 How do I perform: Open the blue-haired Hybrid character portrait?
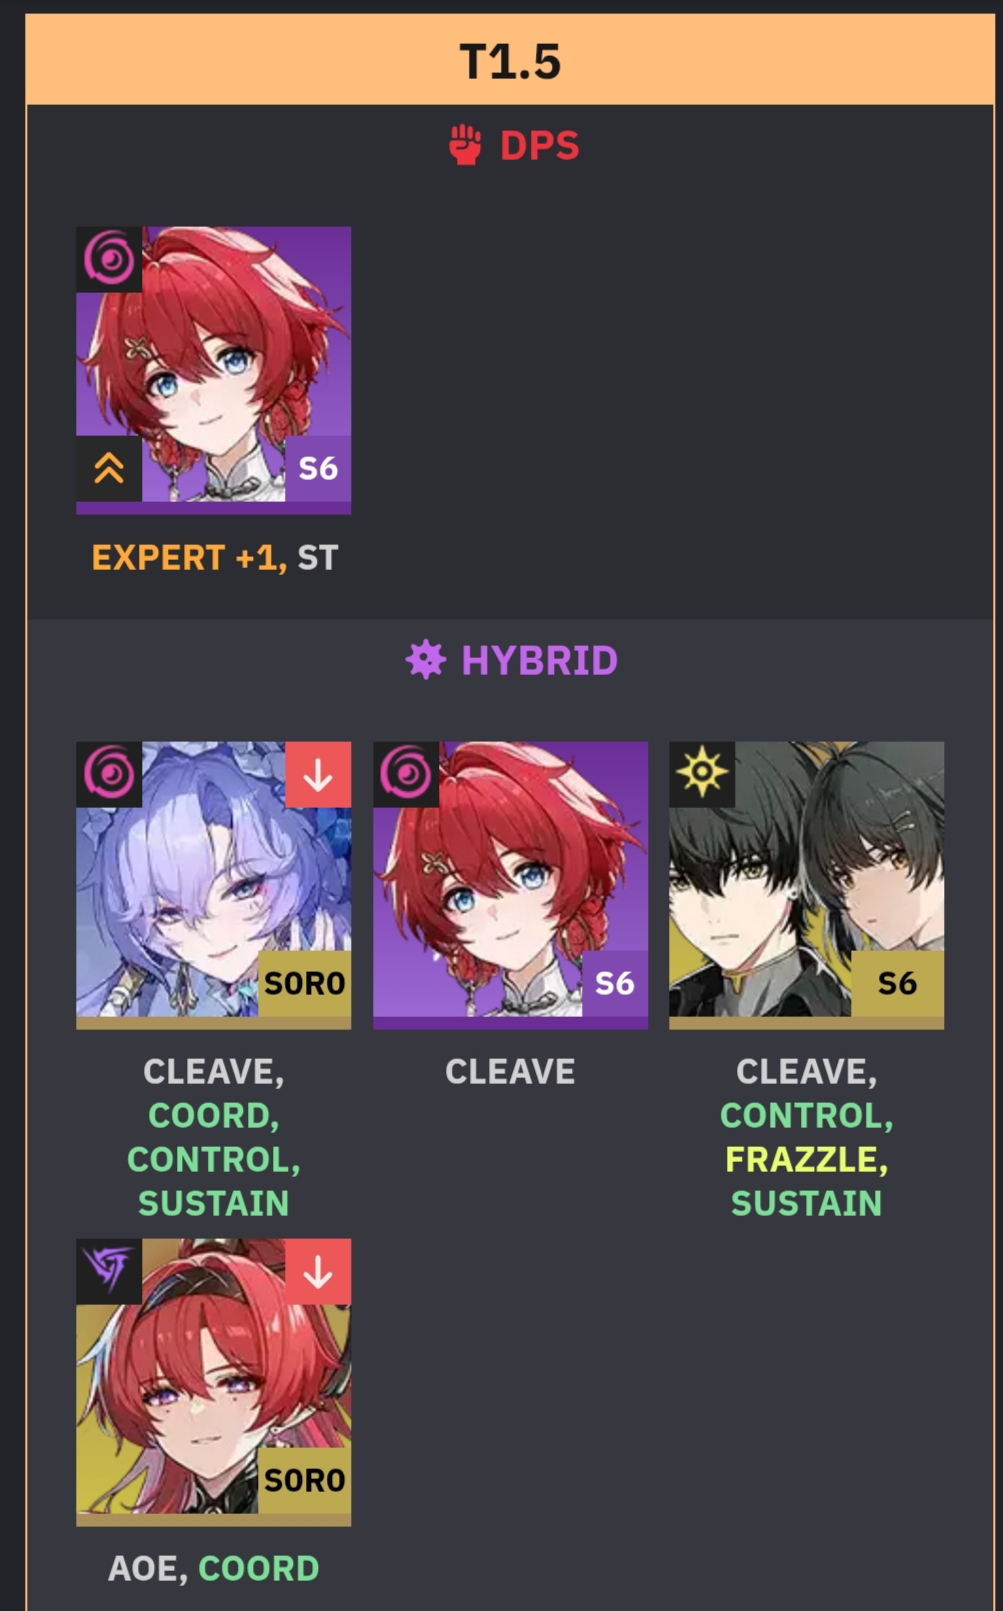pyautogui.click(x=214, y=885)
